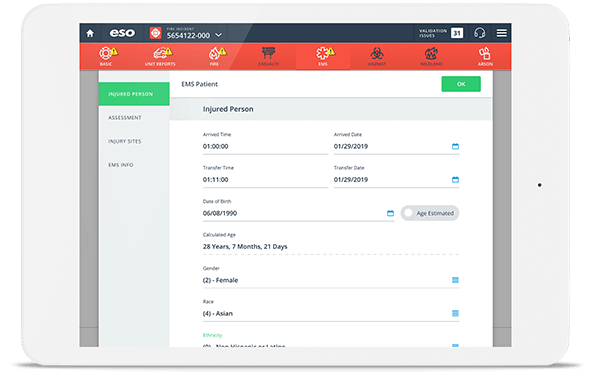Open the Arson module
Viewport: 602px width, 376px height.
point(485,56)
